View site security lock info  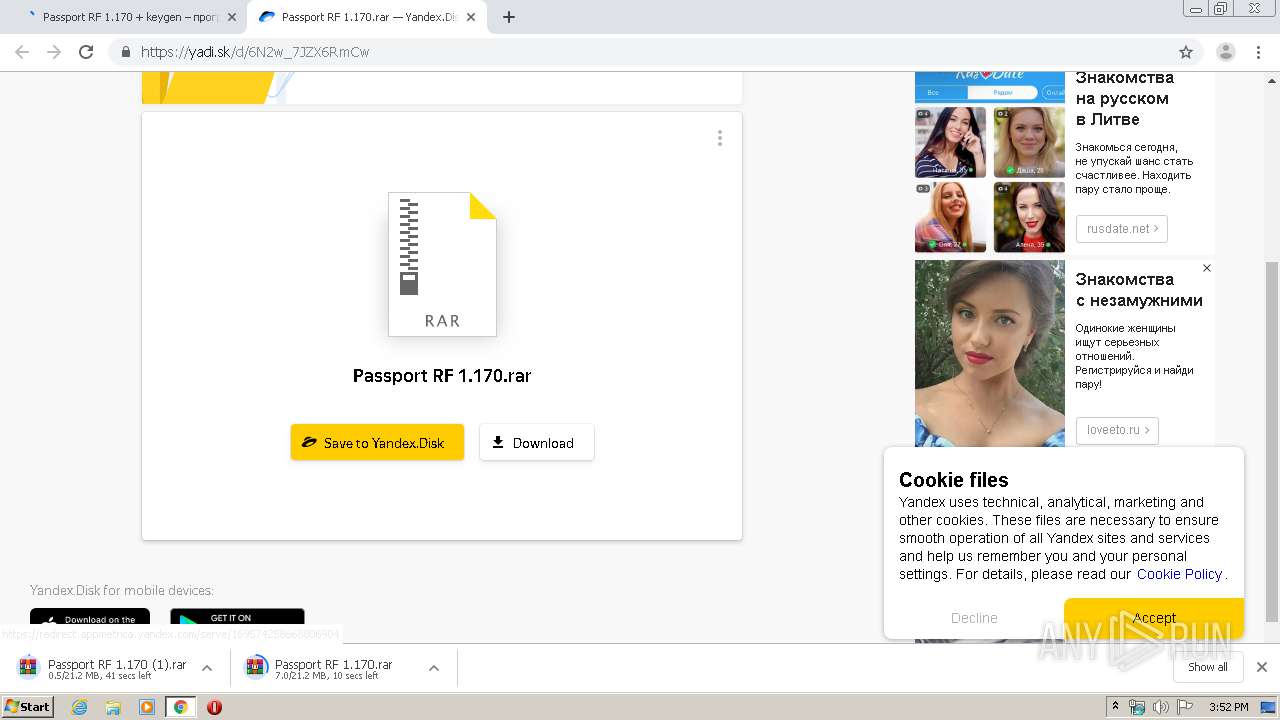click(125, 52)
